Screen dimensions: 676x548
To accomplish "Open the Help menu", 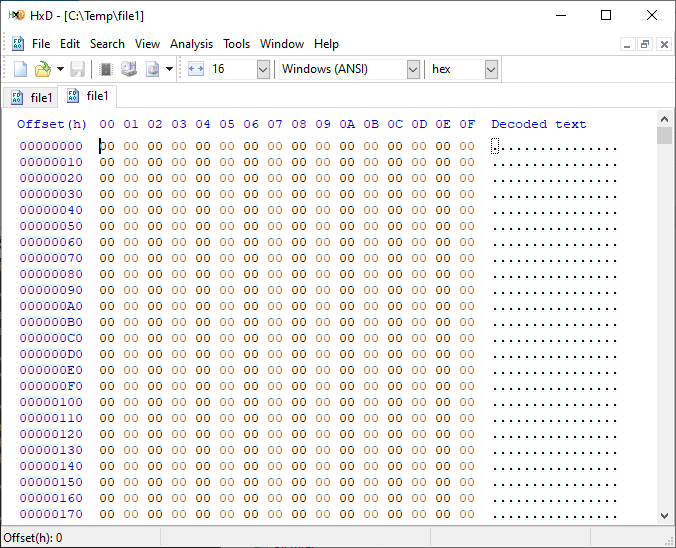I will (326, 44).
